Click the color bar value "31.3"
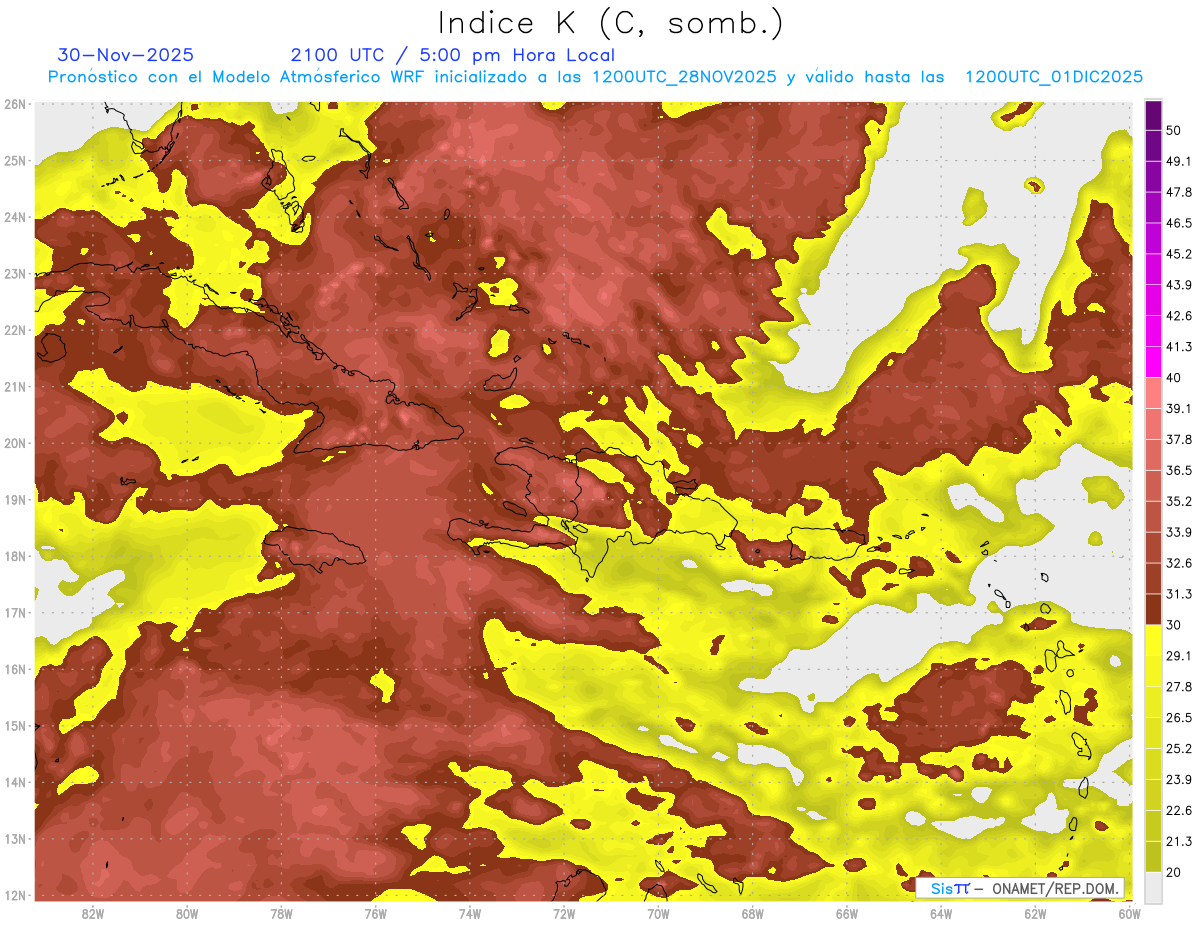1200x927 pixels. [x=1178, y=595]
